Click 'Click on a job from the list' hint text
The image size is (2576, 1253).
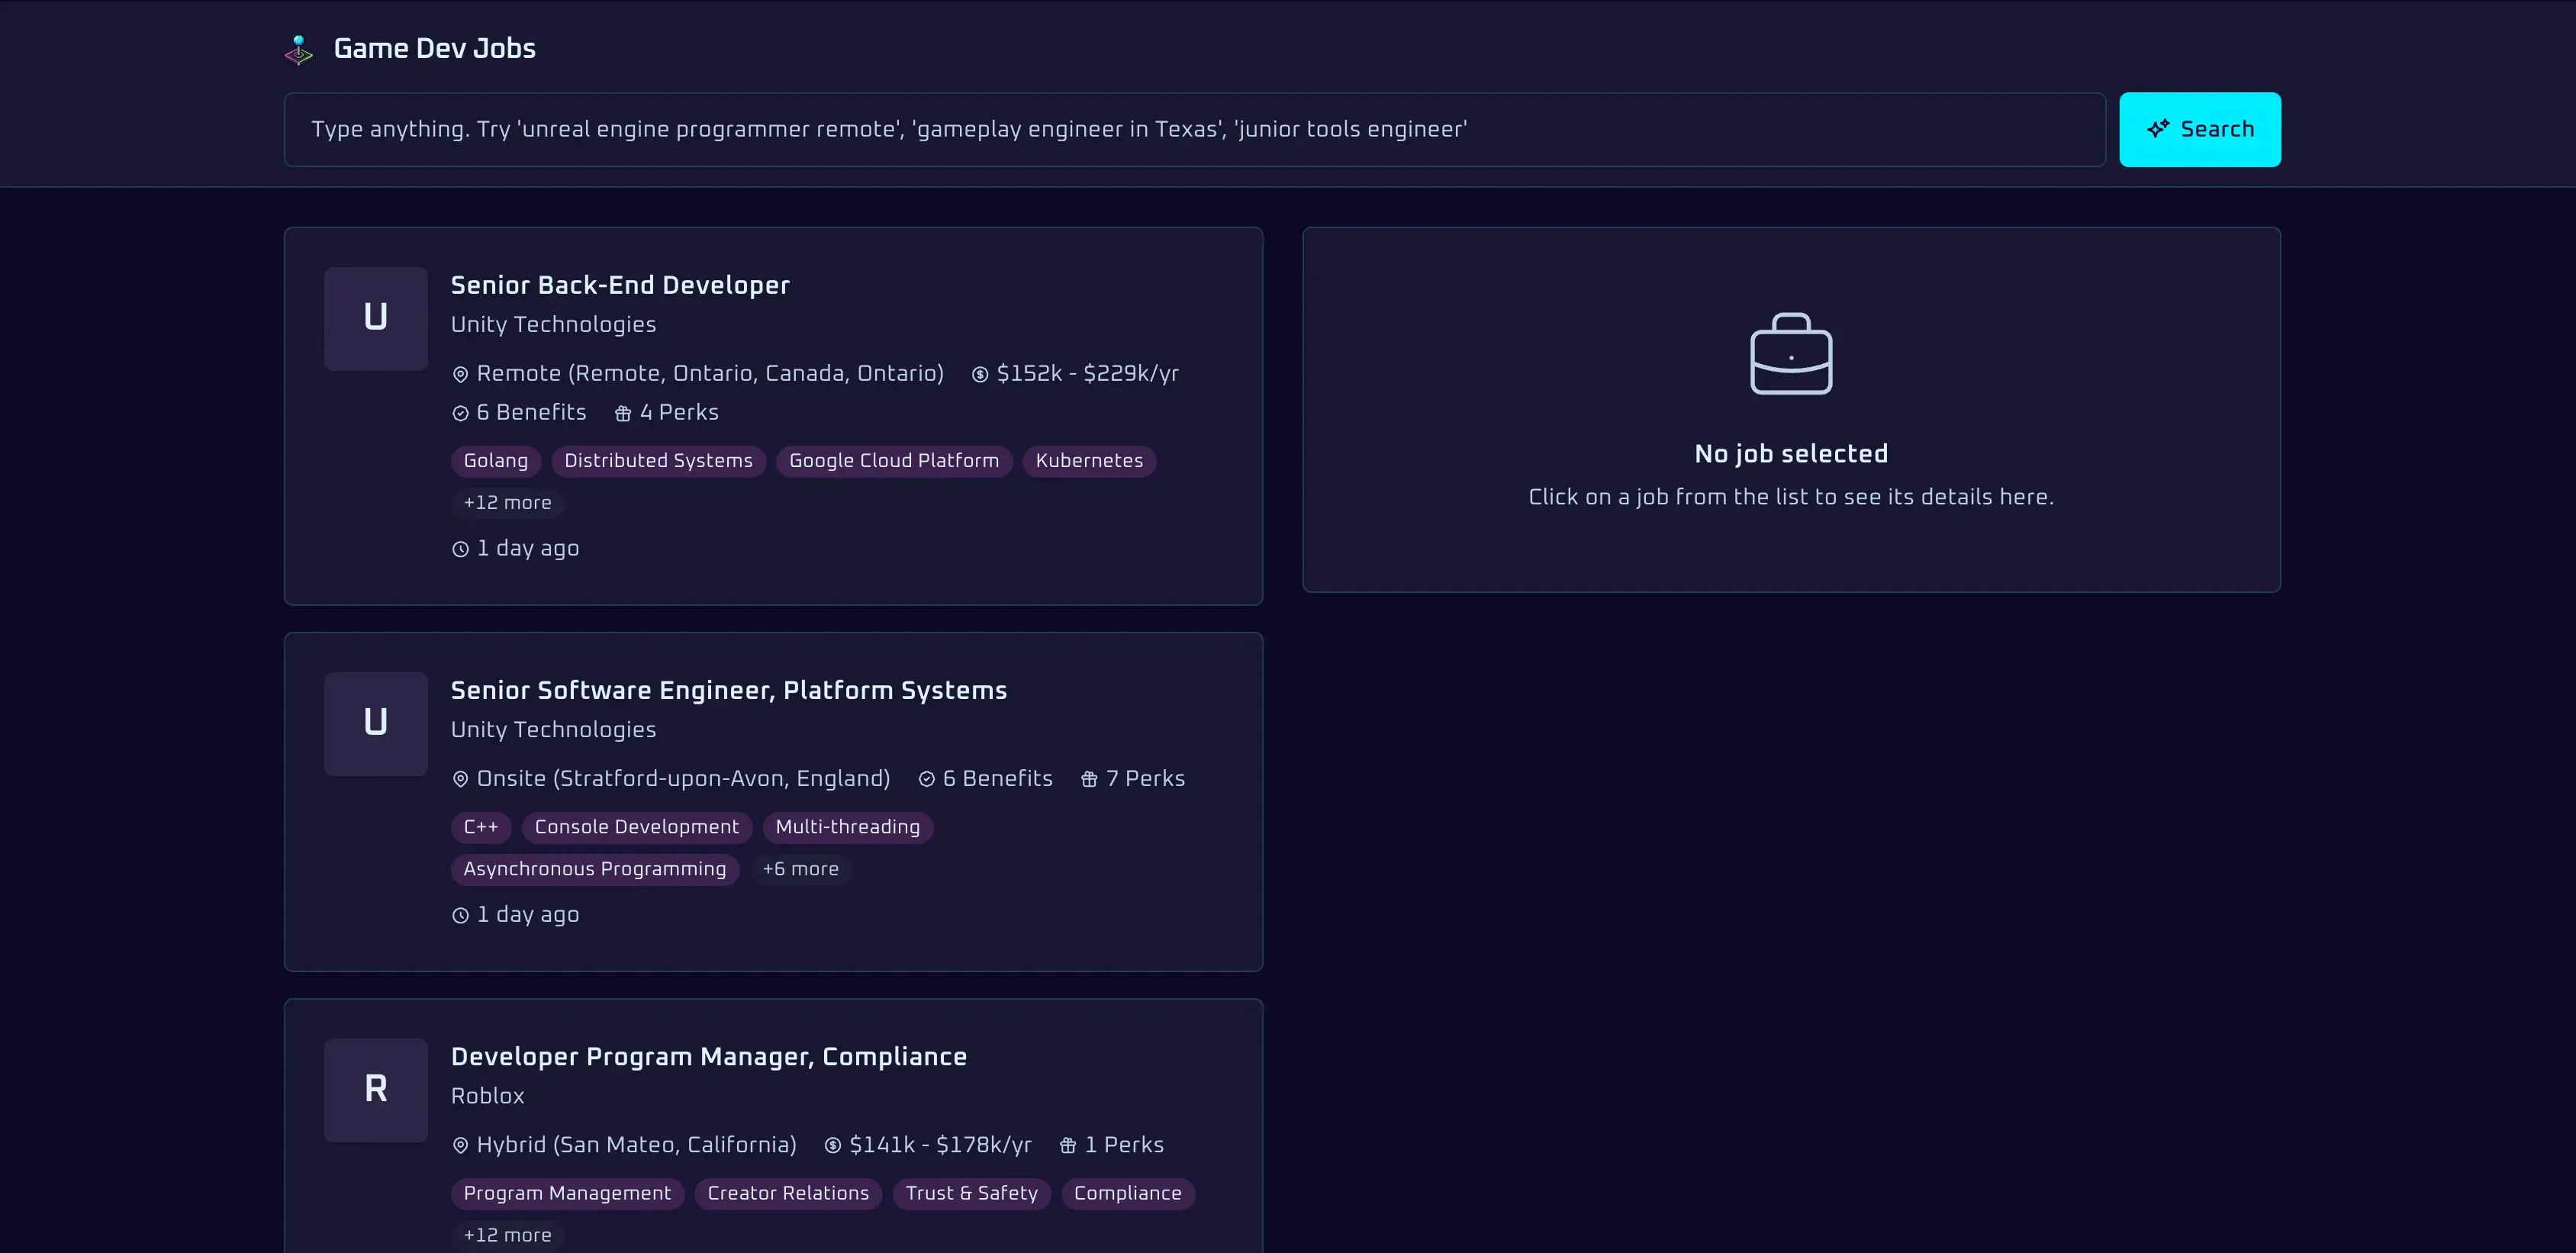(1791, 497)
